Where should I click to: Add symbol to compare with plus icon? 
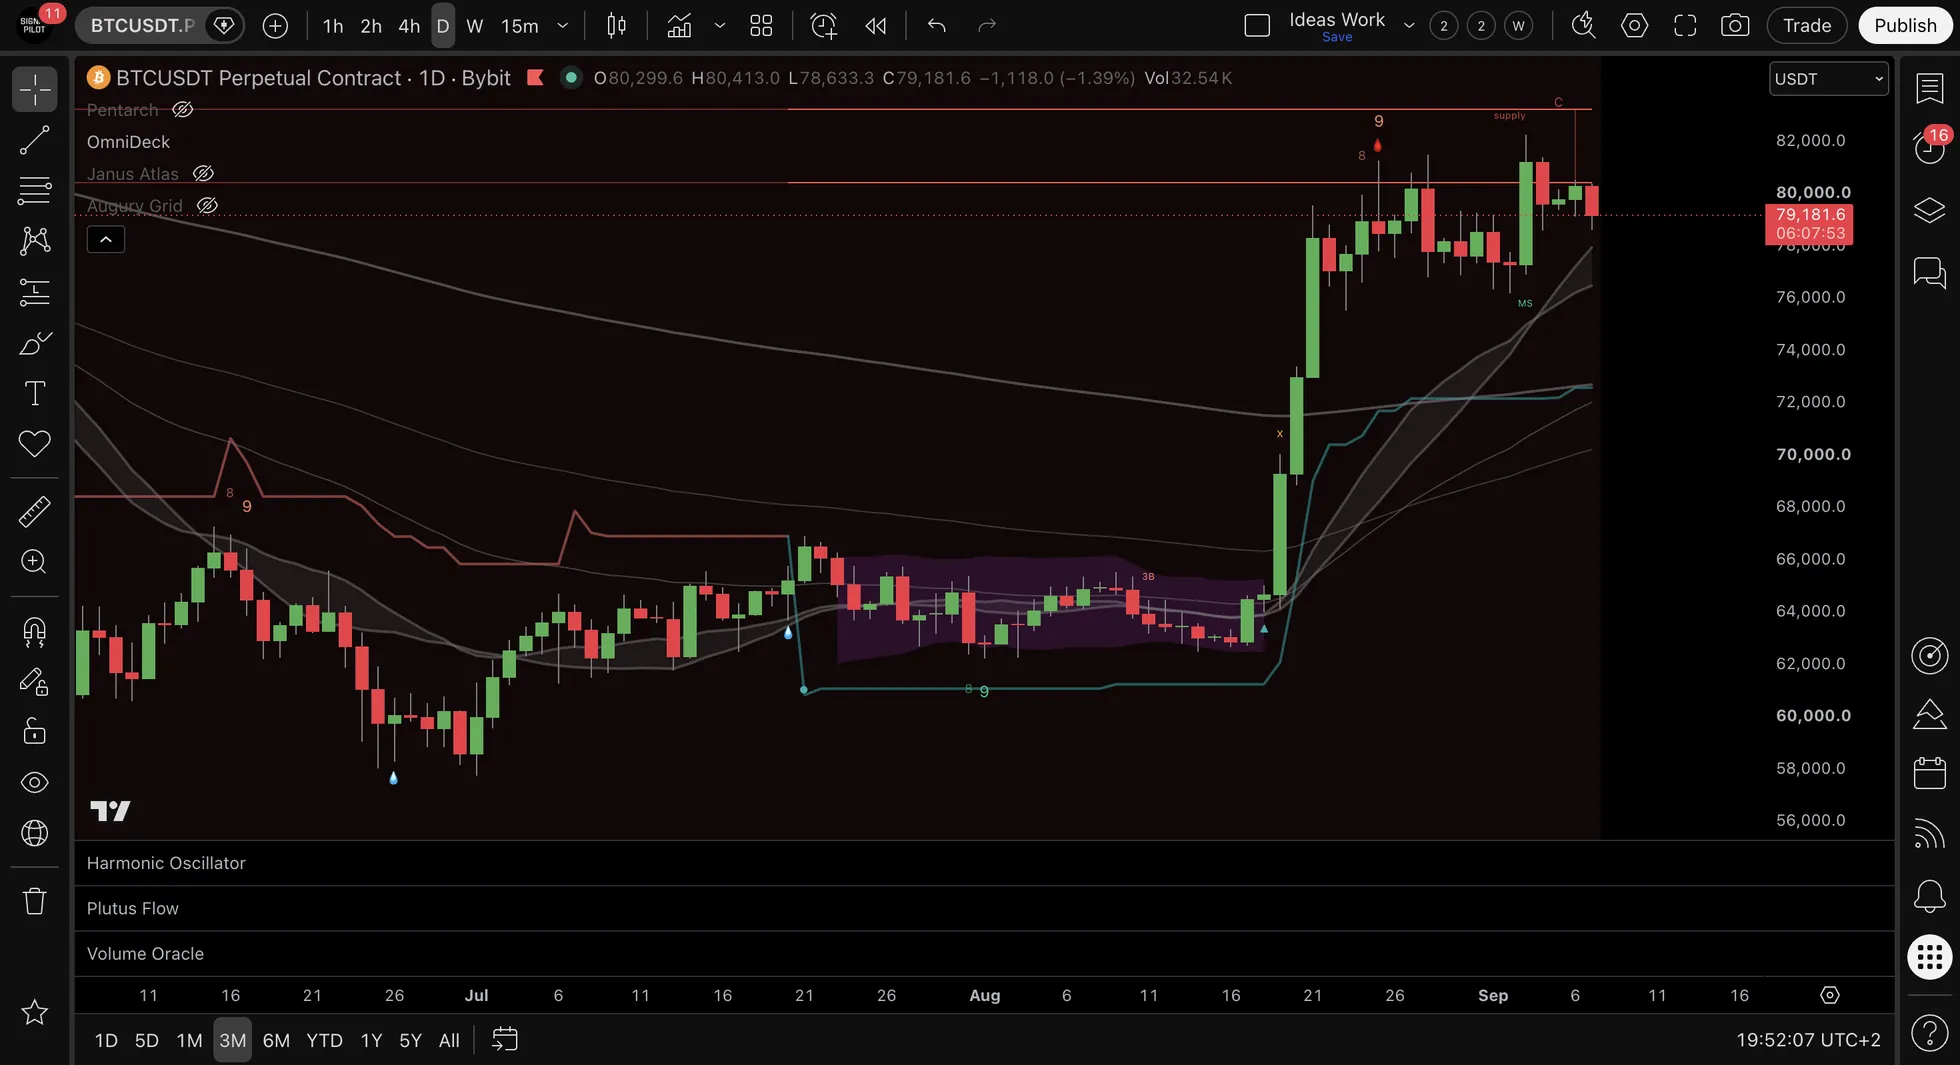(x=275, y=26)
